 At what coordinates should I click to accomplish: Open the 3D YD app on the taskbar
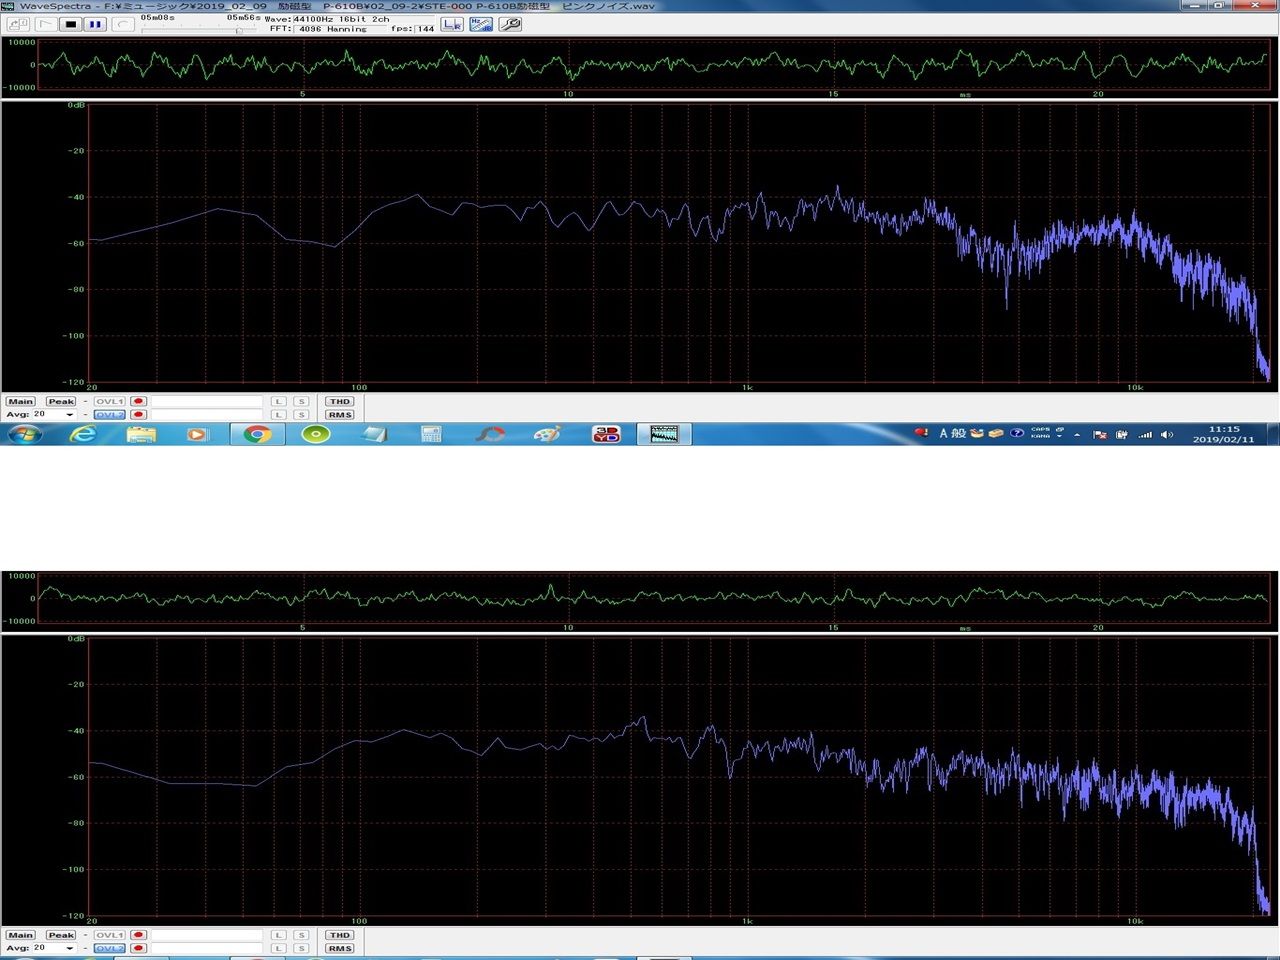click(x=606, y=434)
